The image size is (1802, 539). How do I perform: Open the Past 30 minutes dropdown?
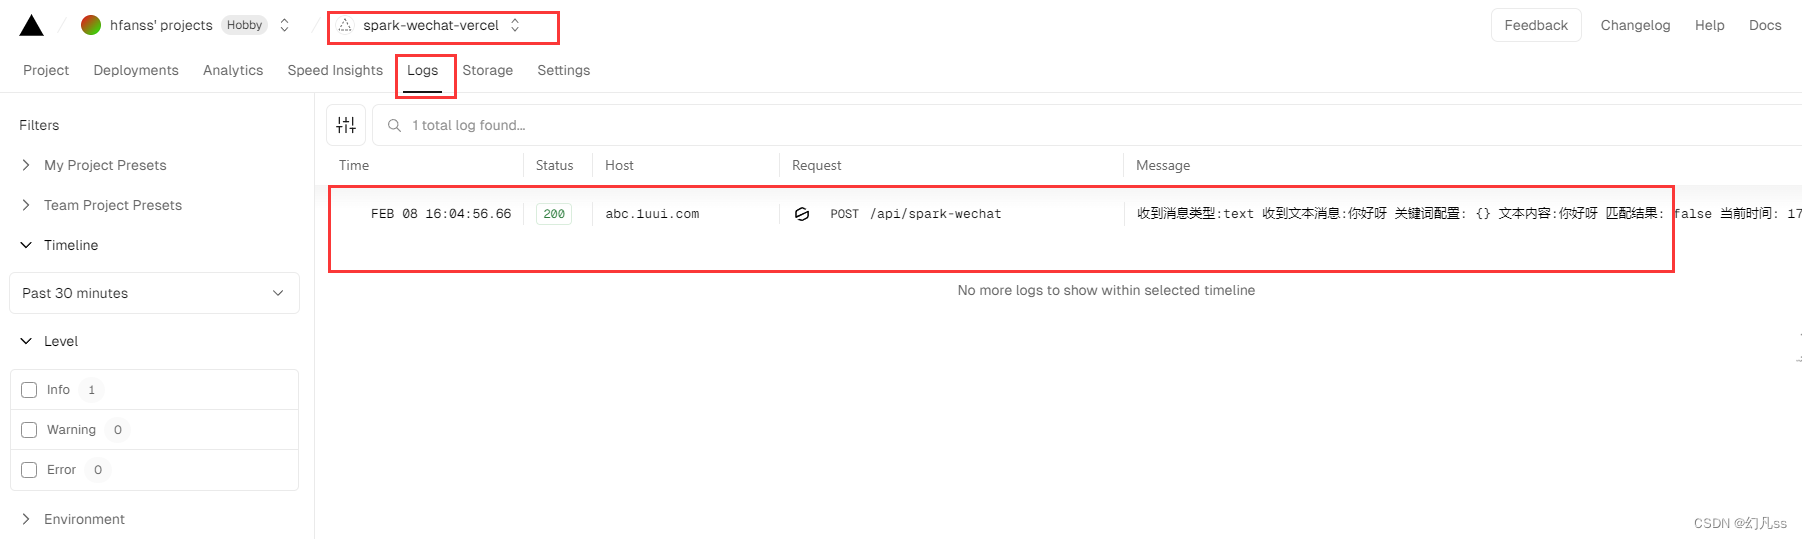pyautogui.click(x=154, y=293)
